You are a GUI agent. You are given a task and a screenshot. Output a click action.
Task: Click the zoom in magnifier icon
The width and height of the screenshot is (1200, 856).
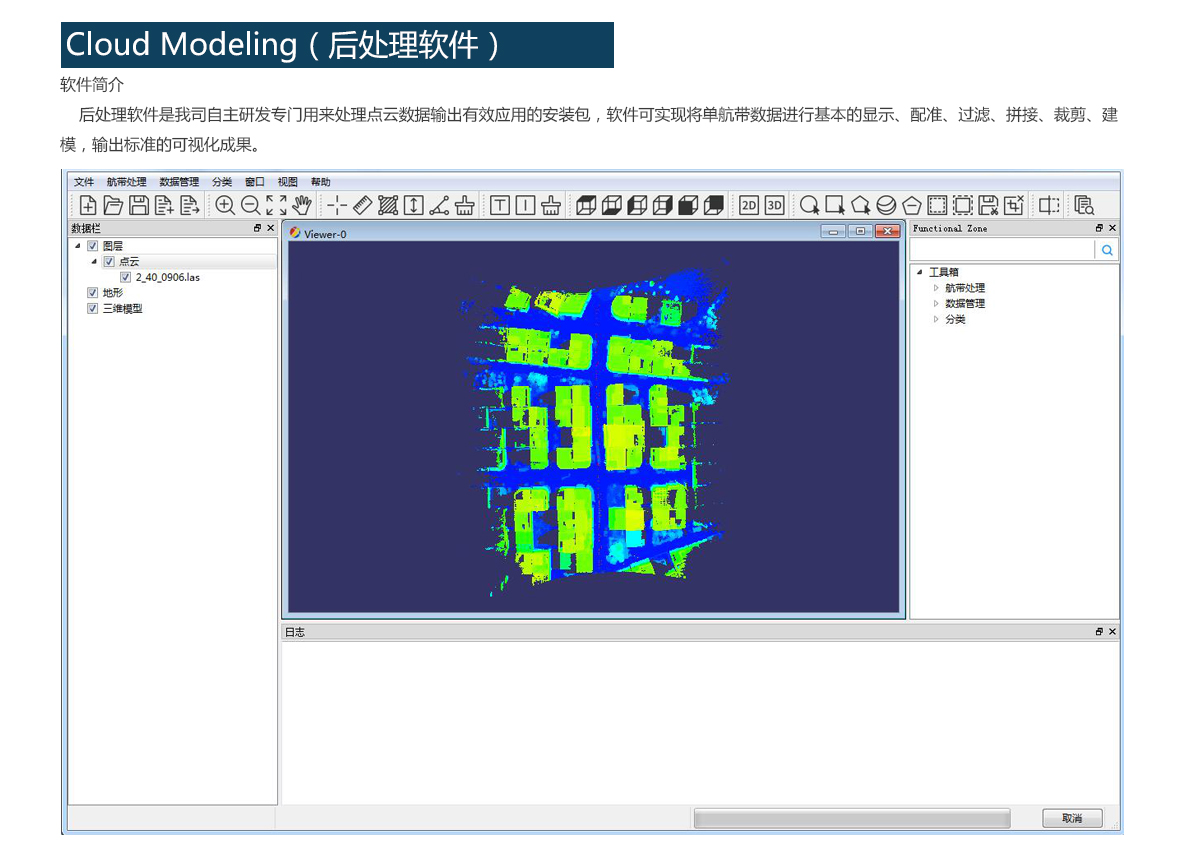[225, 206]
